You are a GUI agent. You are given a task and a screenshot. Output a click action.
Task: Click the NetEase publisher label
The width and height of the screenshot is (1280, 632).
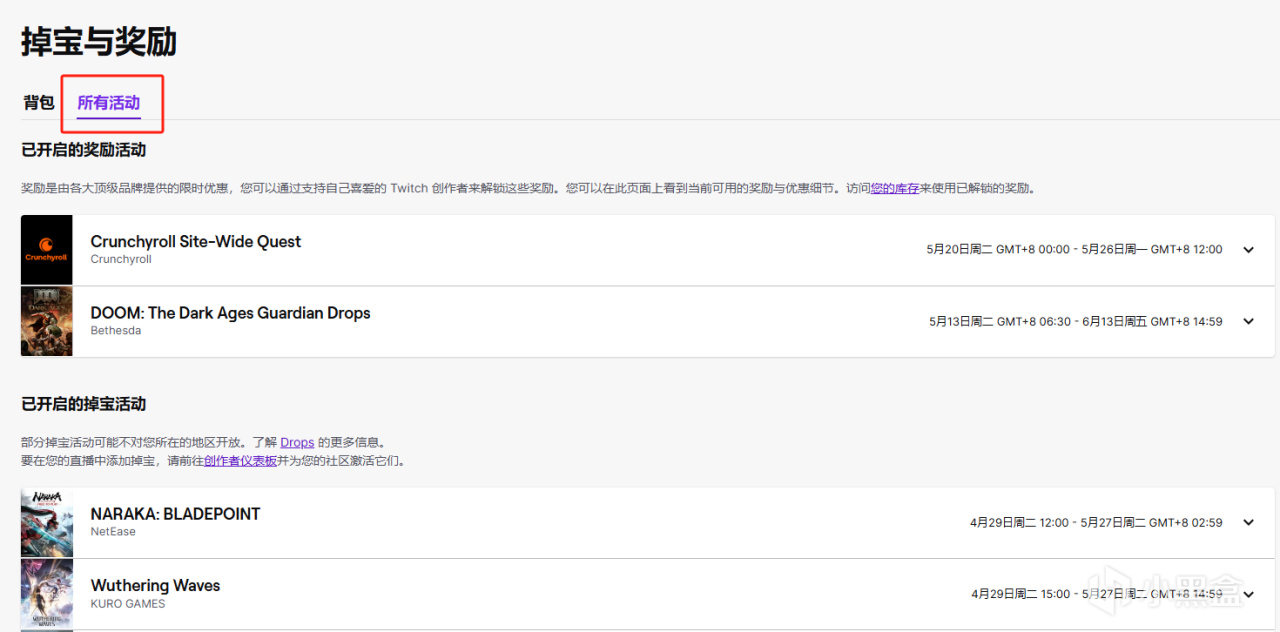click(113, 532)
